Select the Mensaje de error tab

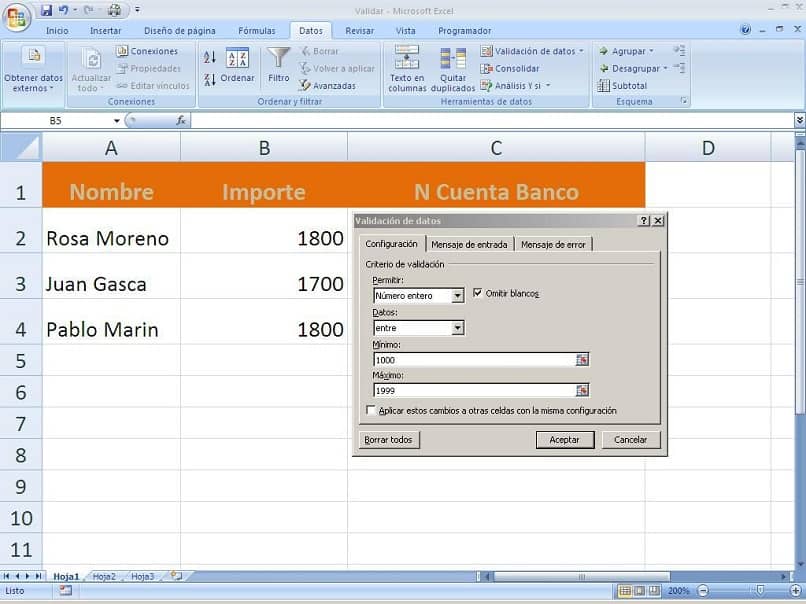click(x=554, y=245)
